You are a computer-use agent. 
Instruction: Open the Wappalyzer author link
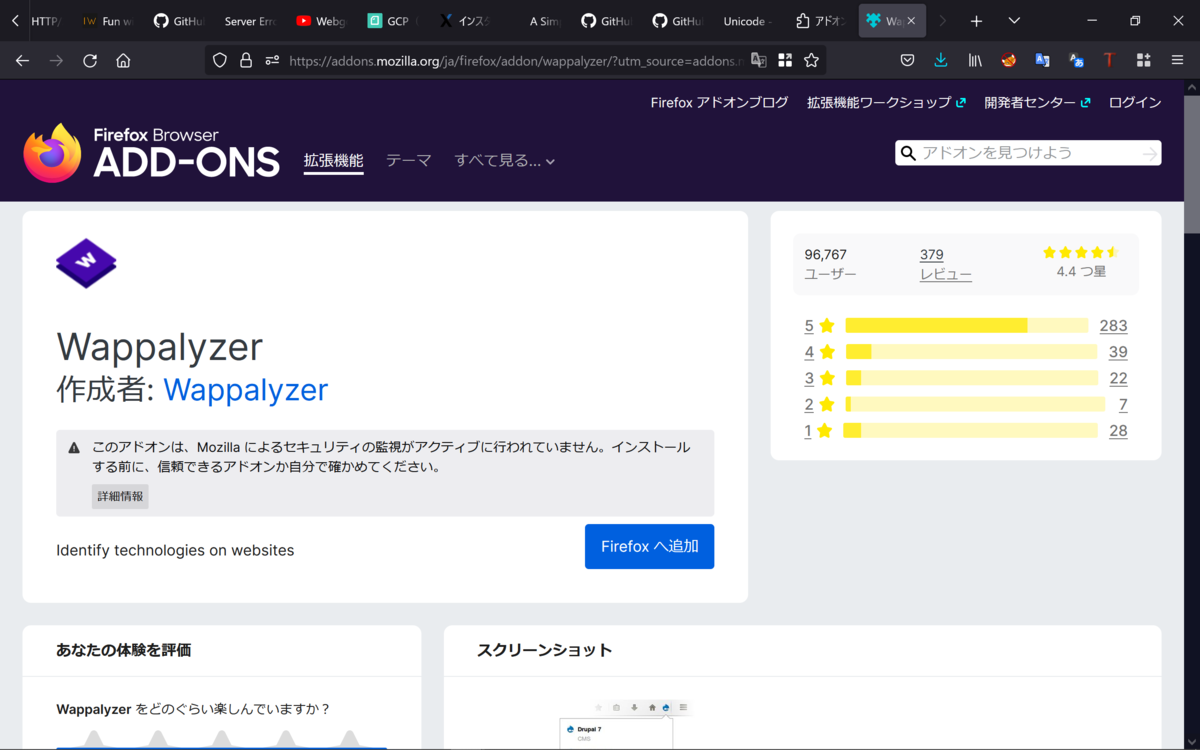pos(245,389)
